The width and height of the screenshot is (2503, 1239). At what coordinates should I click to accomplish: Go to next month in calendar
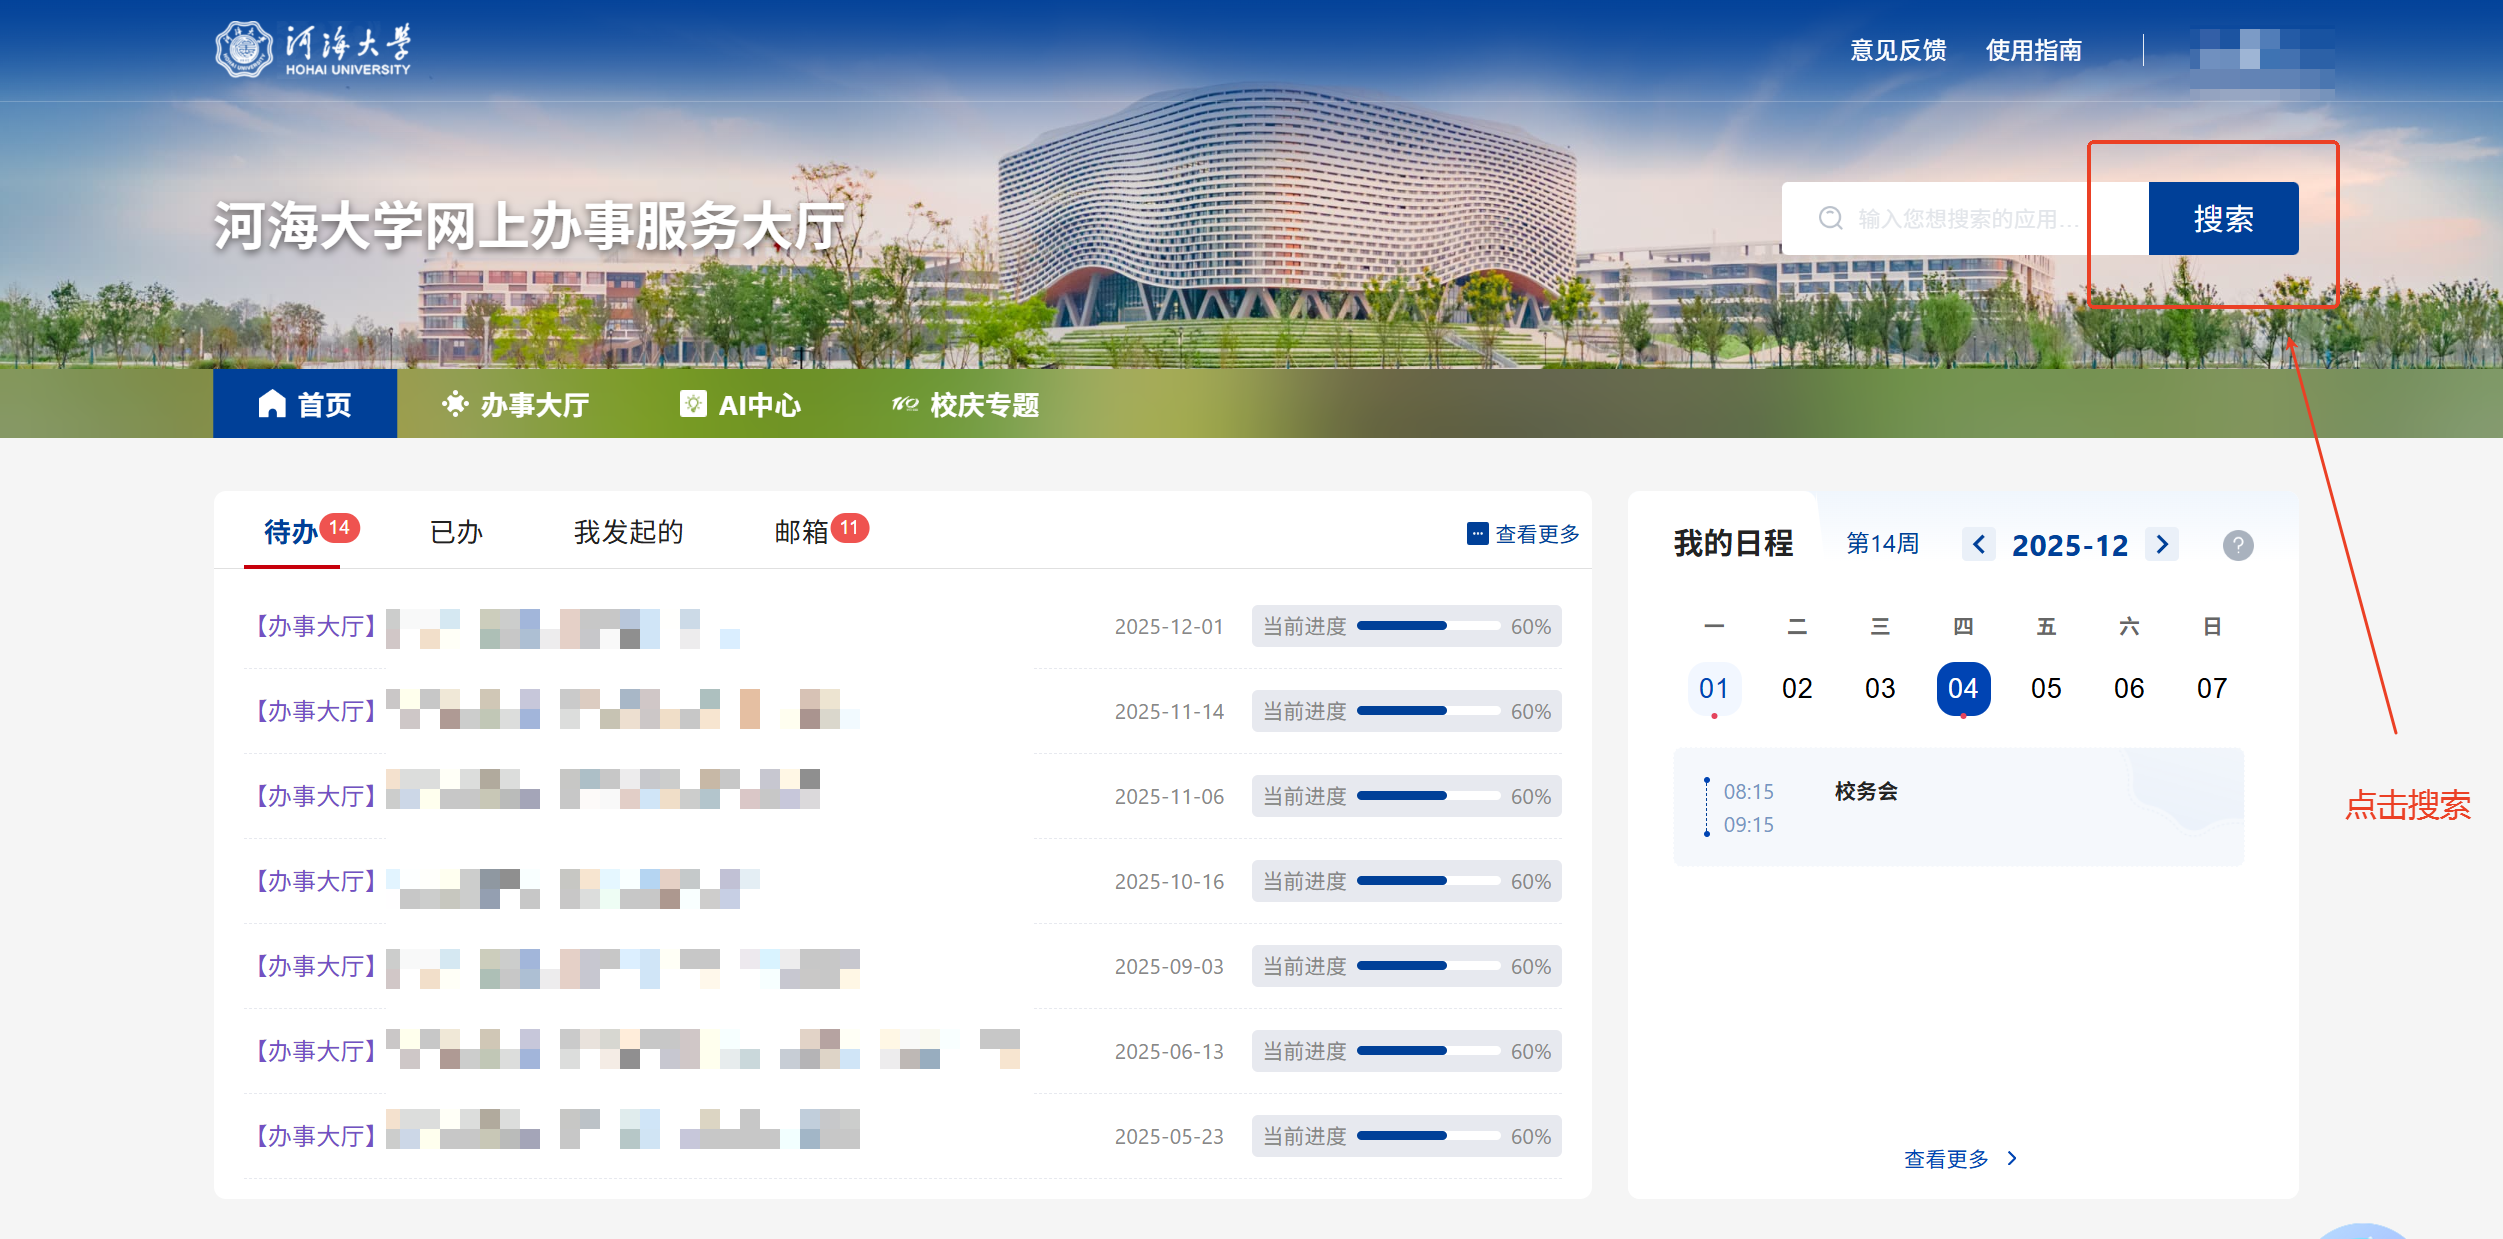point(2162,544)
